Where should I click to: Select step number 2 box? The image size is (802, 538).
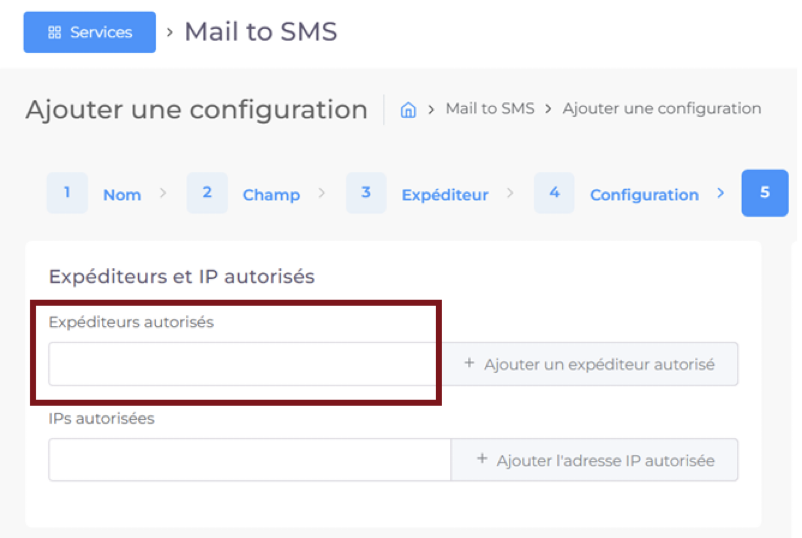[x=207, y=193]
